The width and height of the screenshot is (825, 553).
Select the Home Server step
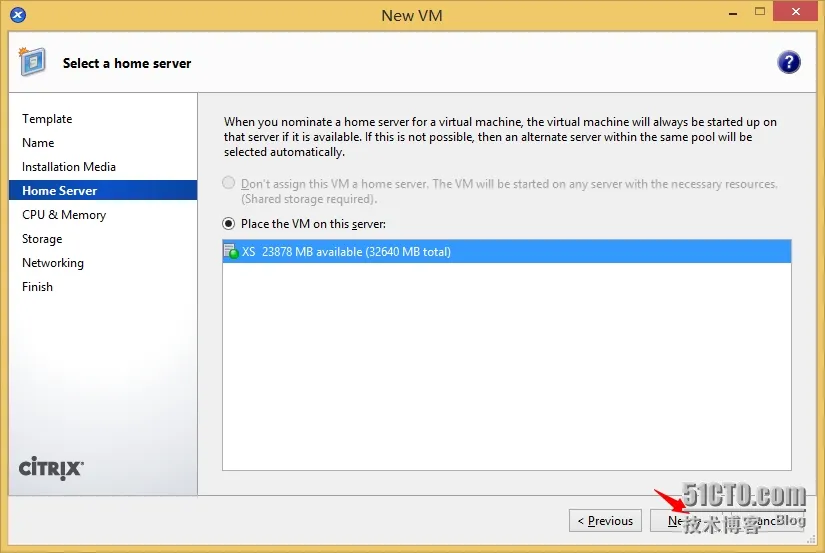103,190
